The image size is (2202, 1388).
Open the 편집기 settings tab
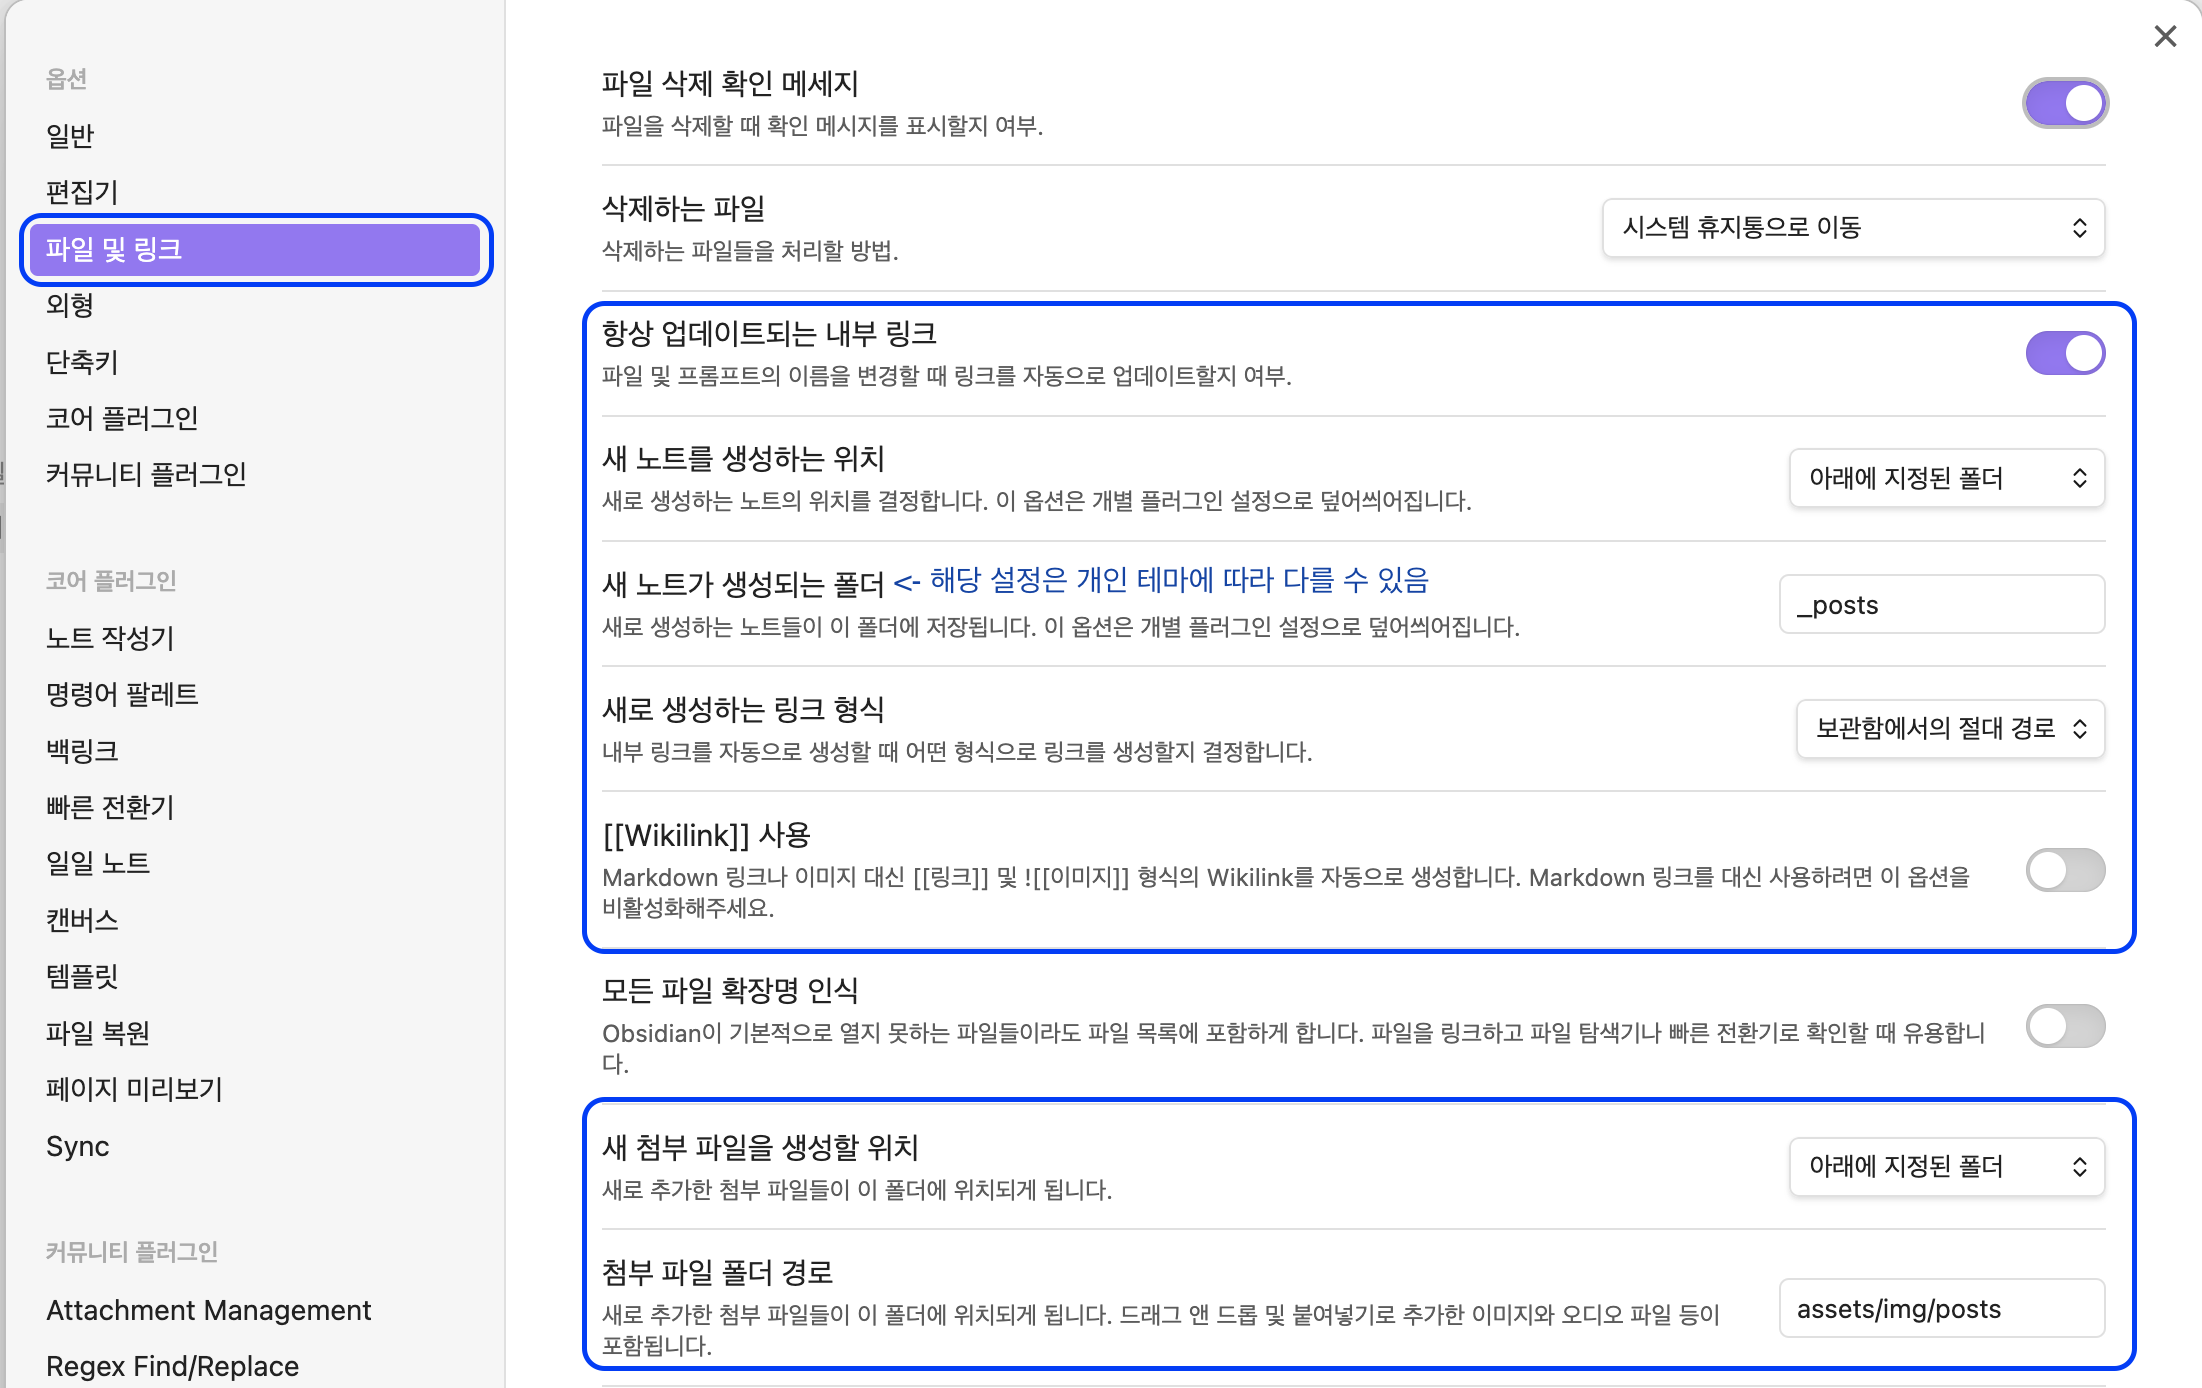coord(255,192)
